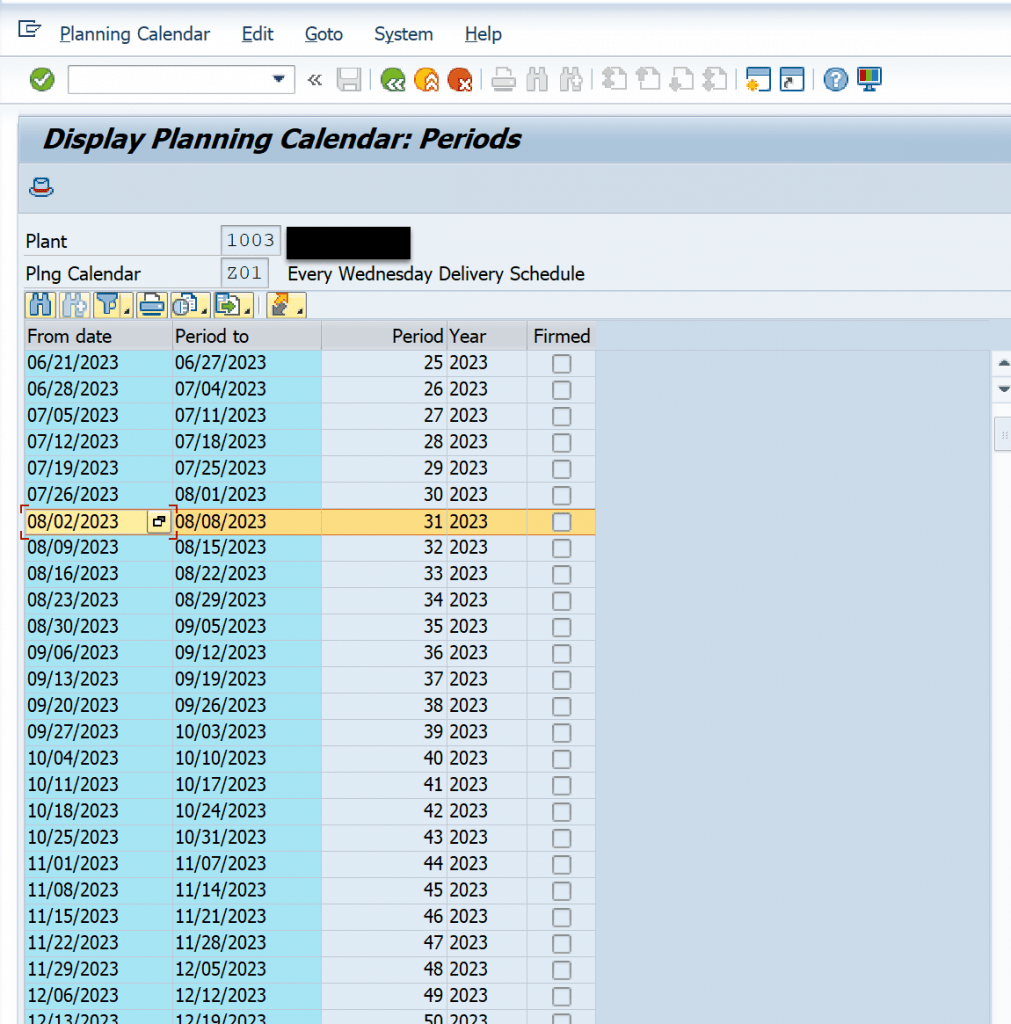
Task: Click the menu icon left of Planning Calendar
Action: pos(29,29)
